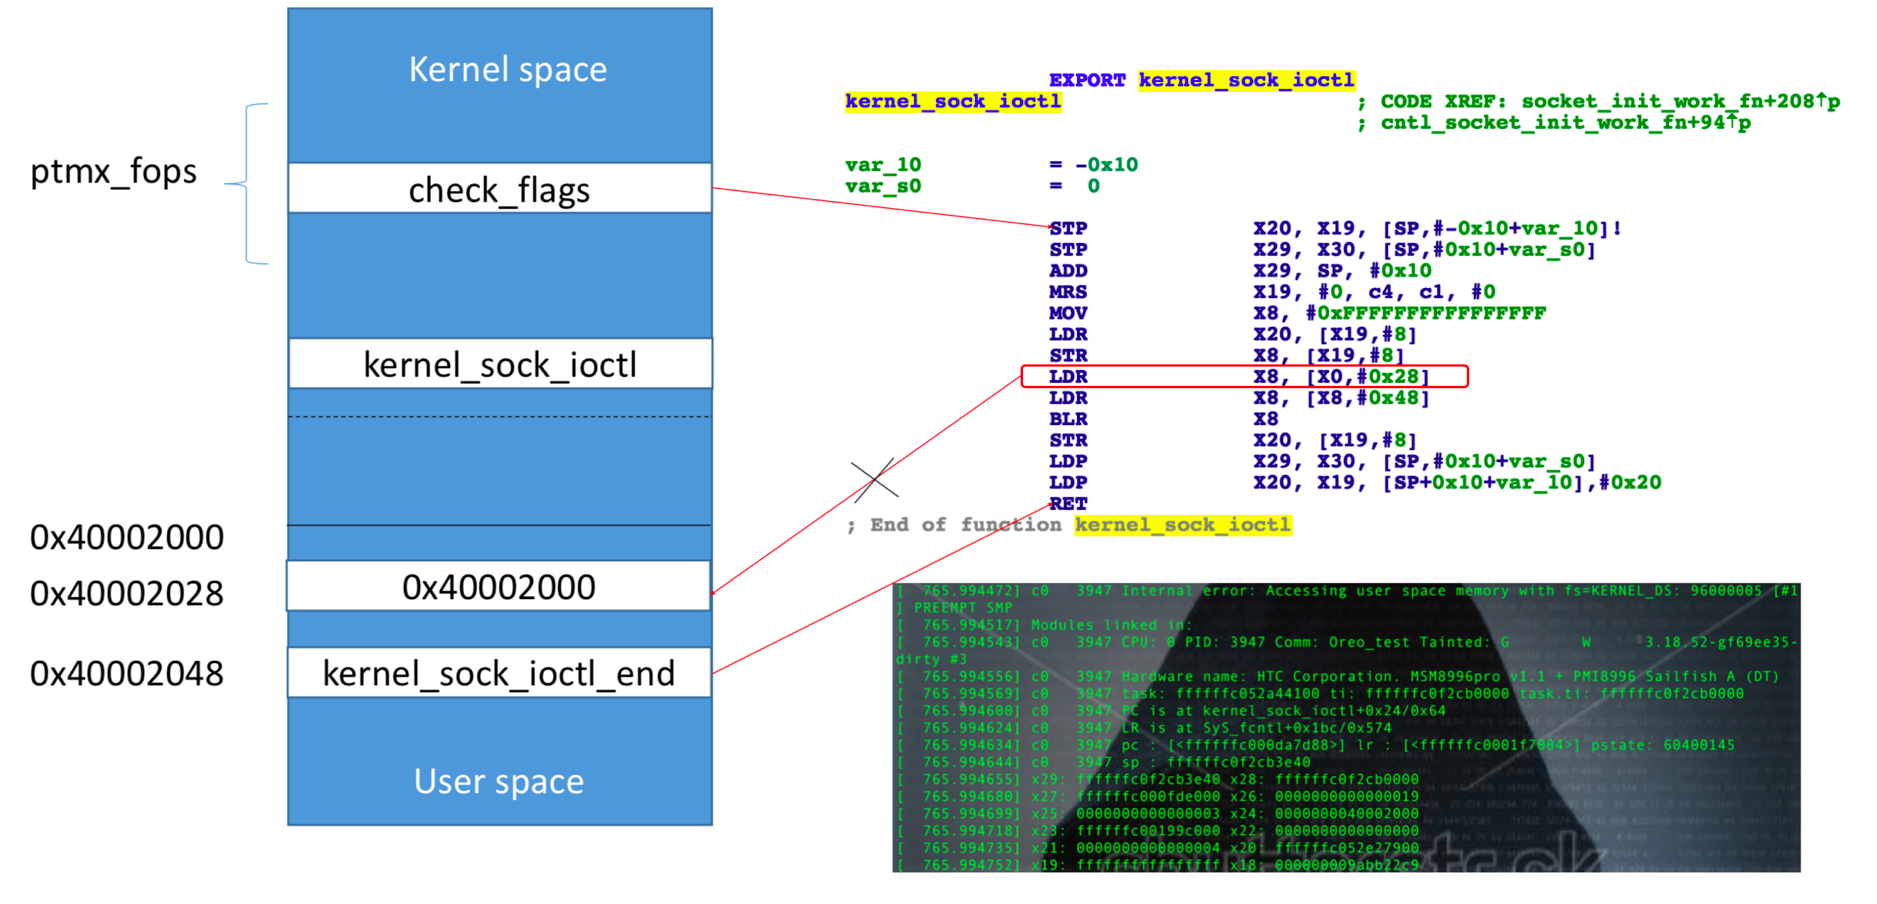Click the EXPORT kernel_sock_ioctl highlighted name

[x=1247, y=80]
